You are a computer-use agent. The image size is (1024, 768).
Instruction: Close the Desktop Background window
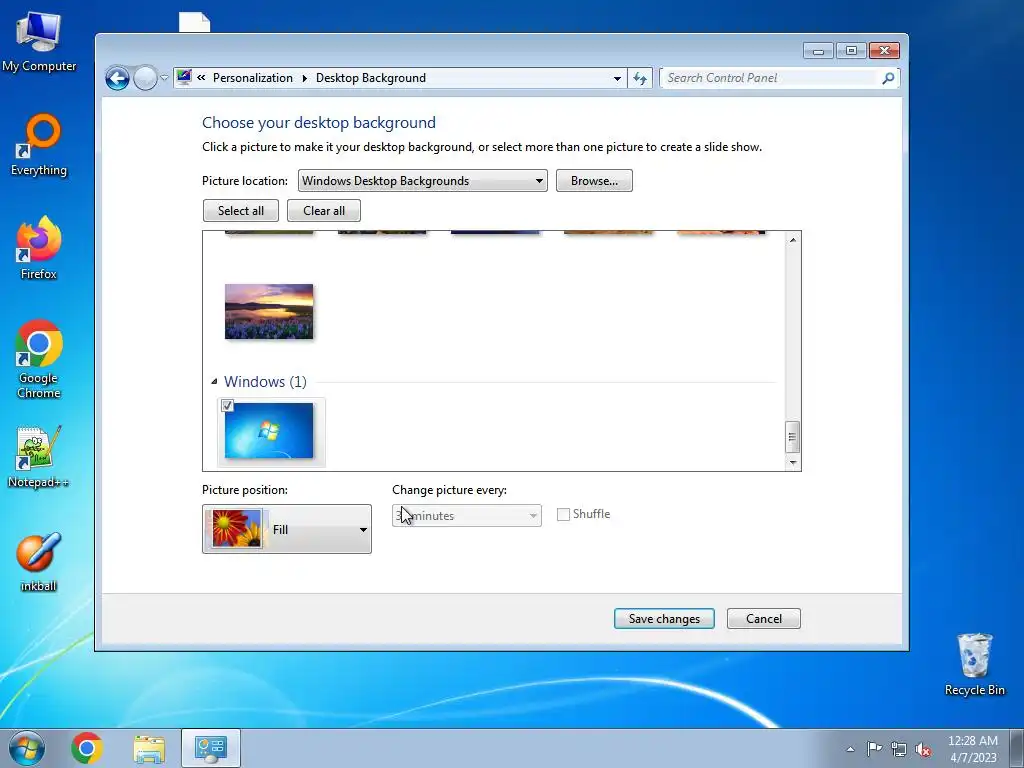click(884, 51)
